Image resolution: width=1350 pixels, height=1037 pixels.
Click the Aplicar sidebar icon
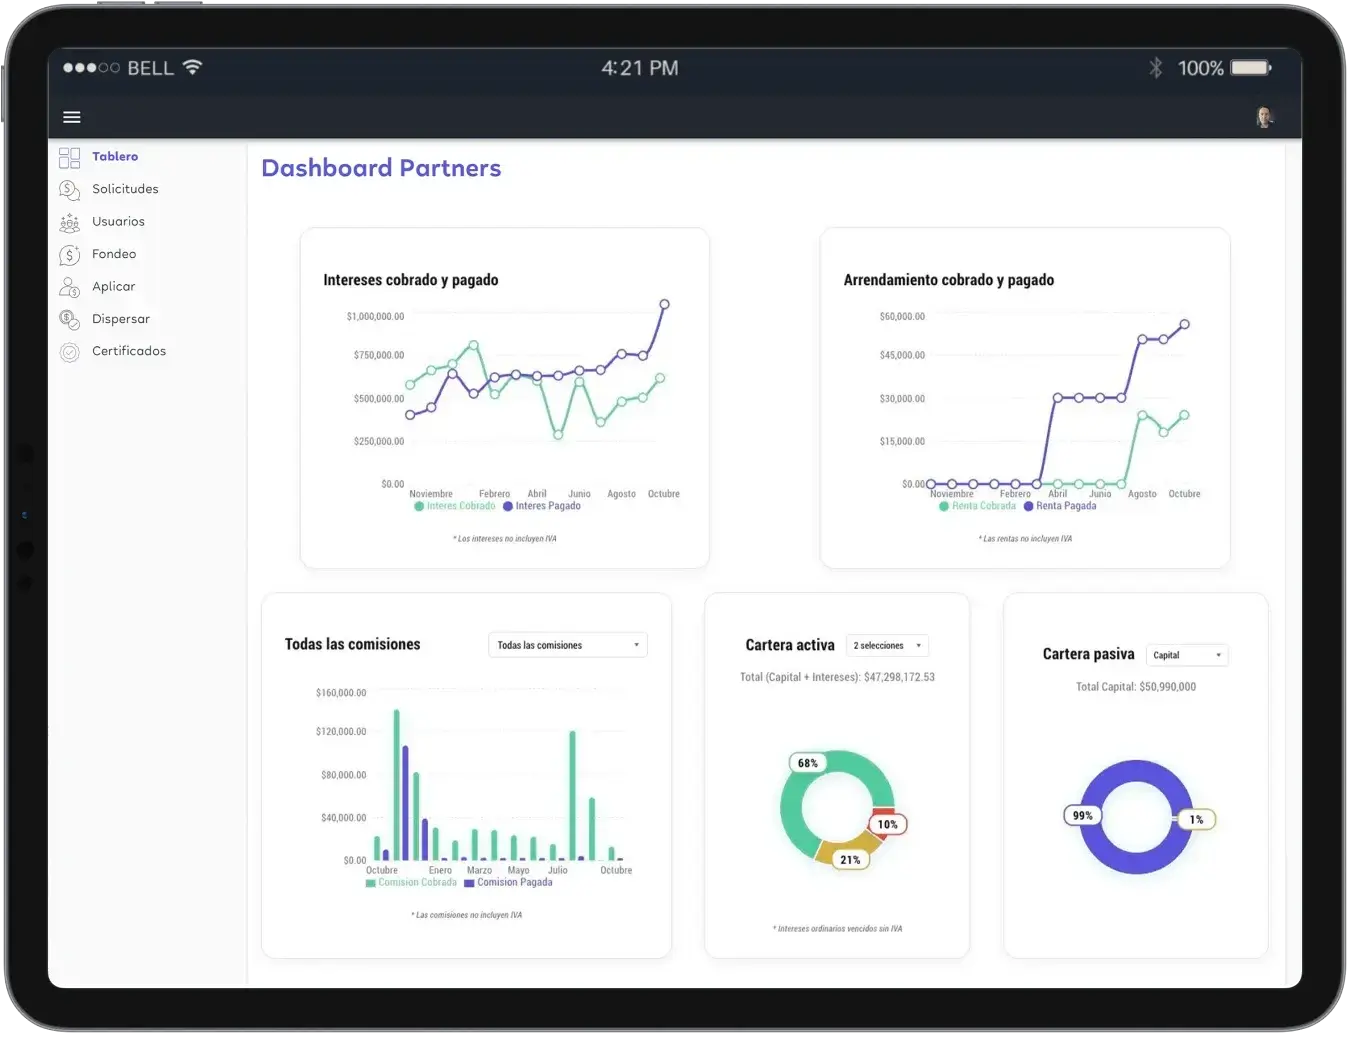pyautogui.click(x=69, y=287)
